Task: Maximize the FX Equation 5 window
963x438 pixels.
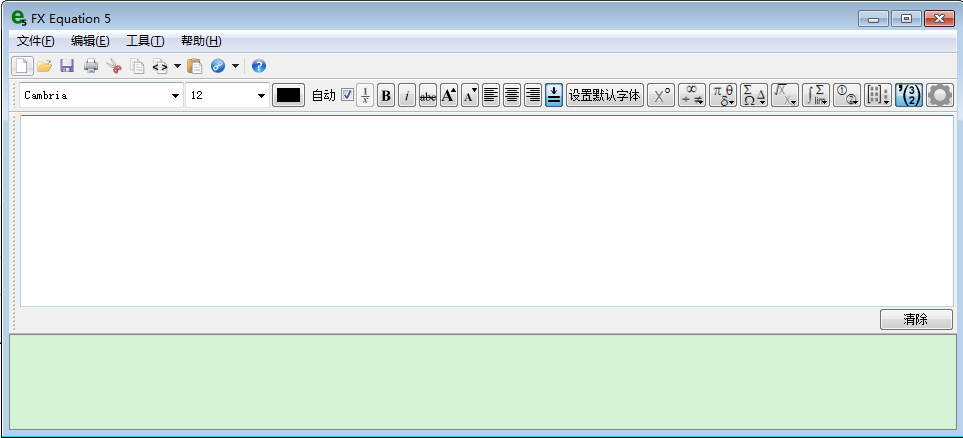Action: (x=906, y=19)
